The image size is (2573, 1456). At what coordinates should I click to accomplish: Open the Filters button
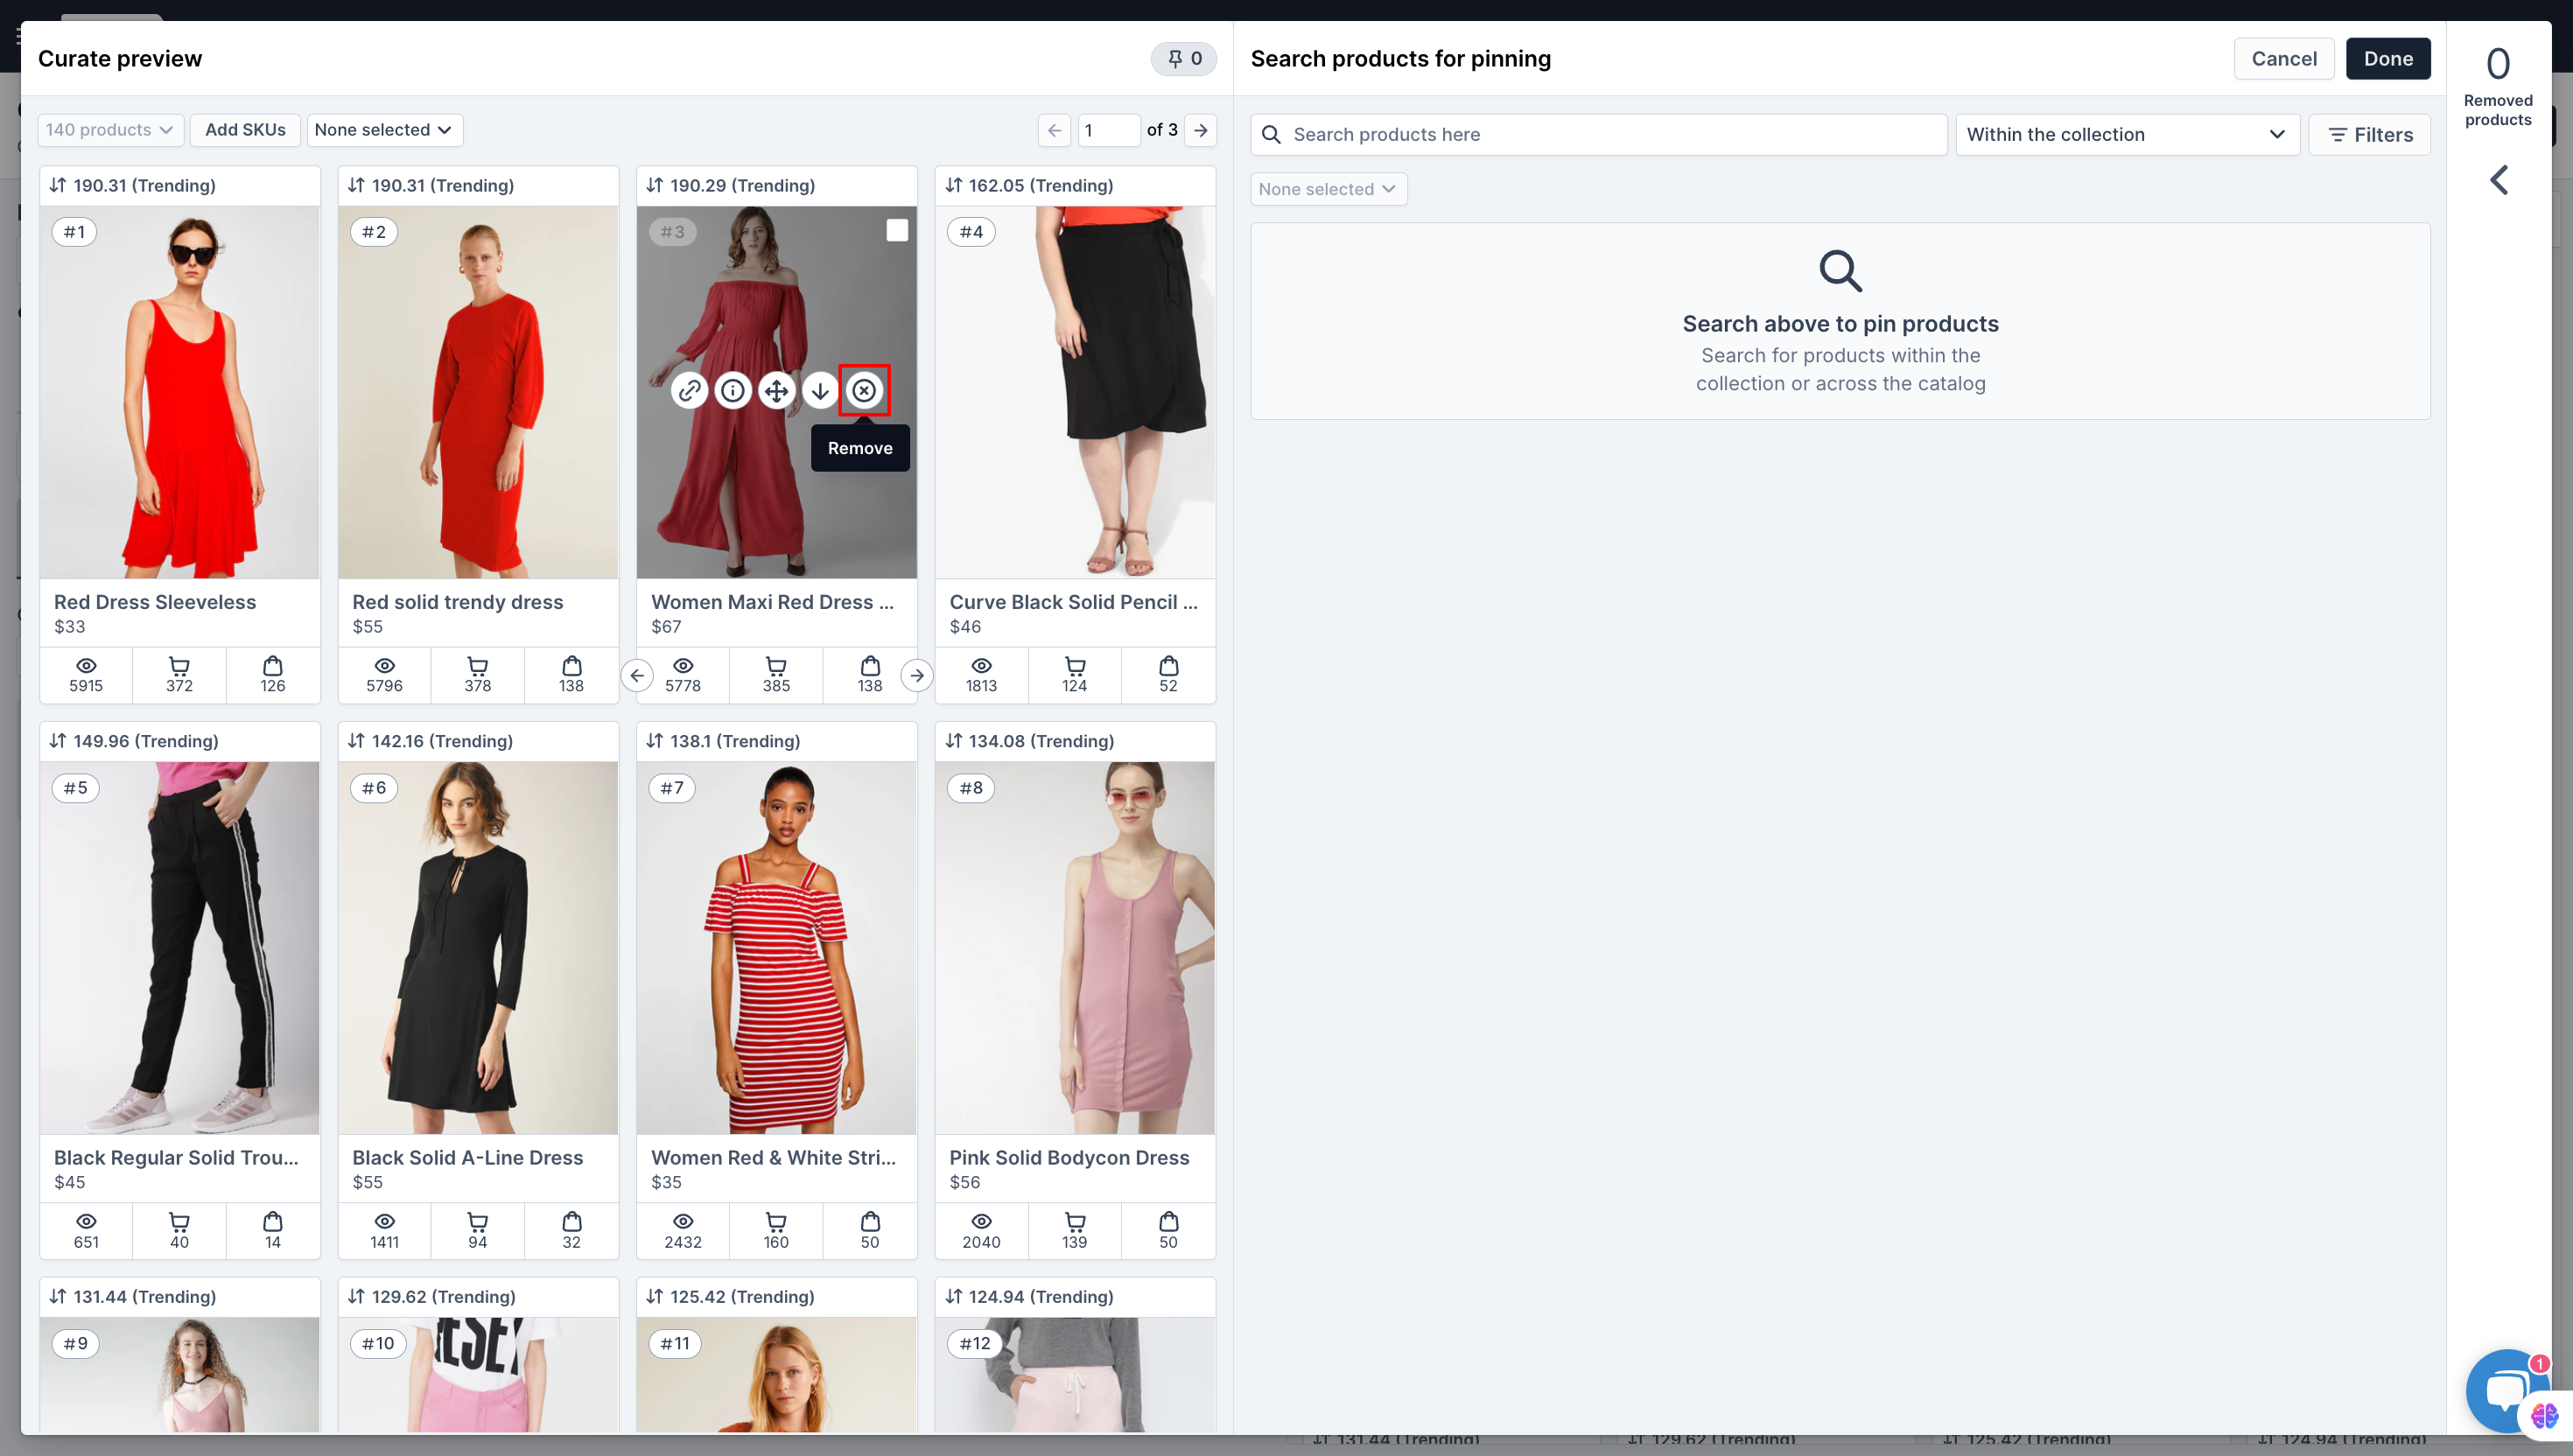click(x=2369, y=135)
